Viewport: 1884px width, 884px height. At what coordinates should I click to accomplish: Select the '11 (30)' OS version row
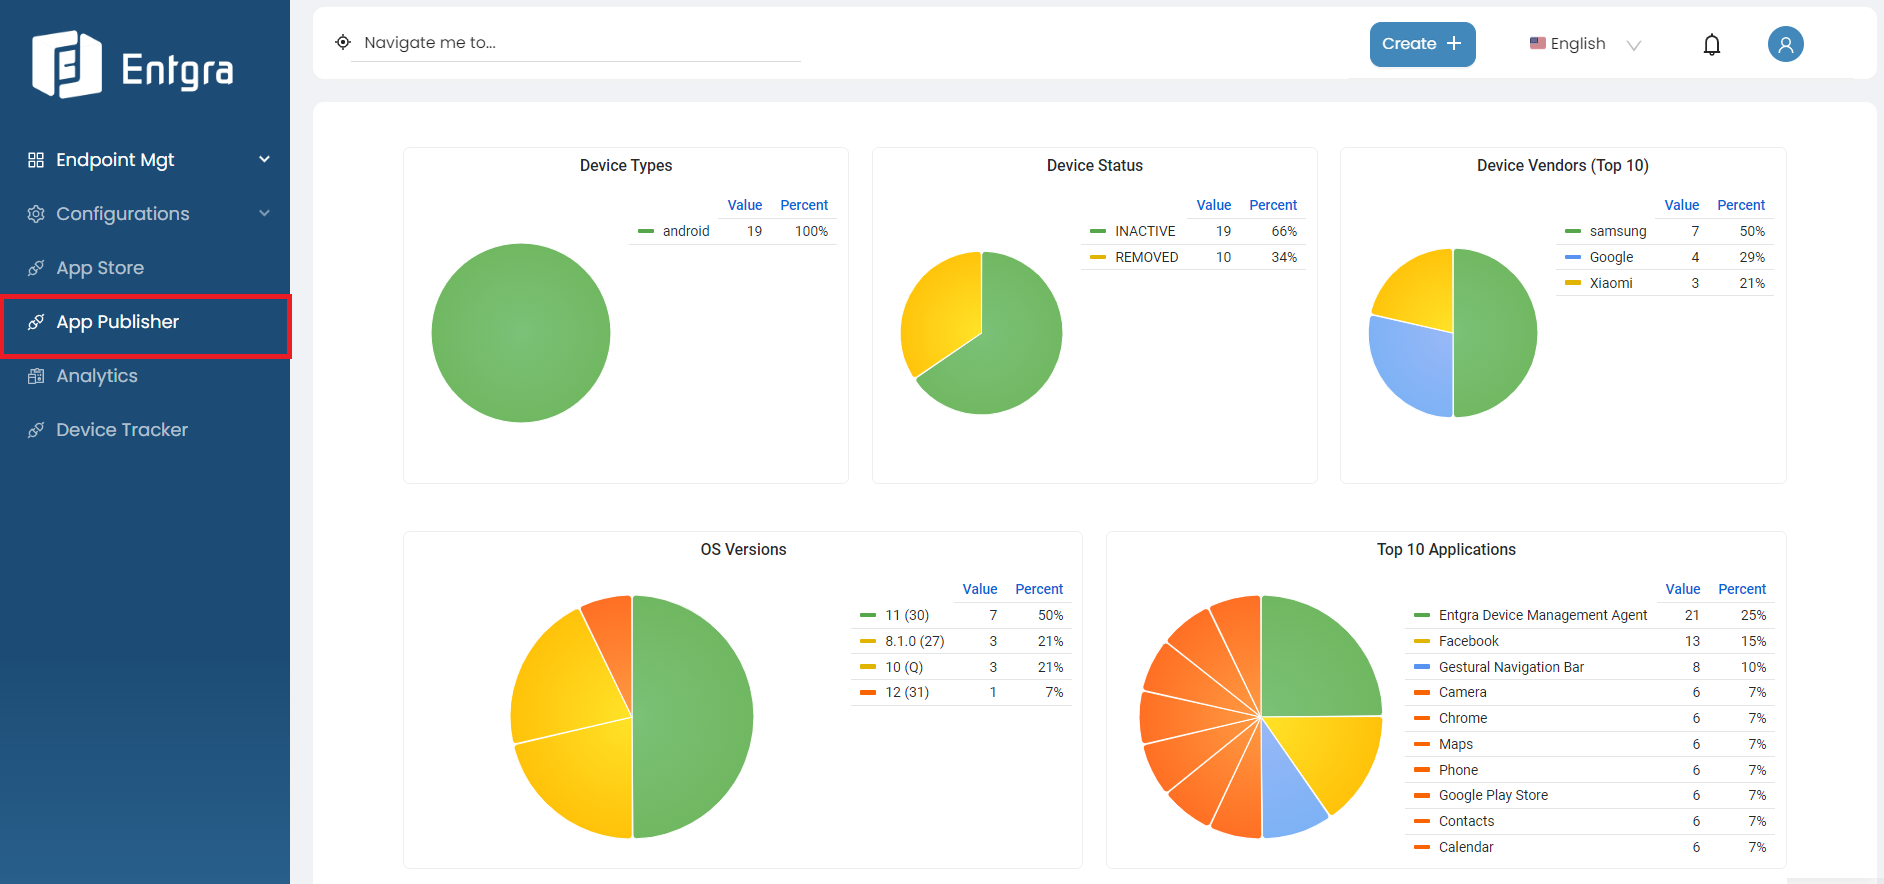pyautogui.click(x=961, y=615)
